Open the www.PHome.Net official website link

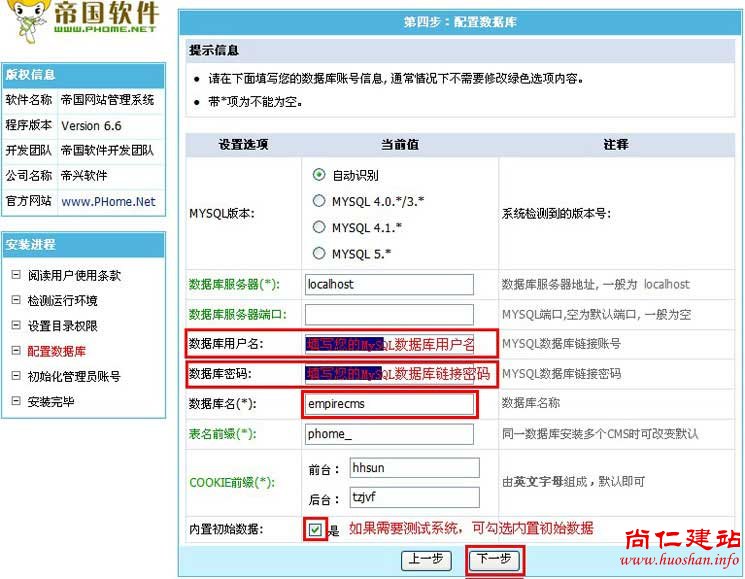point(108,201)
